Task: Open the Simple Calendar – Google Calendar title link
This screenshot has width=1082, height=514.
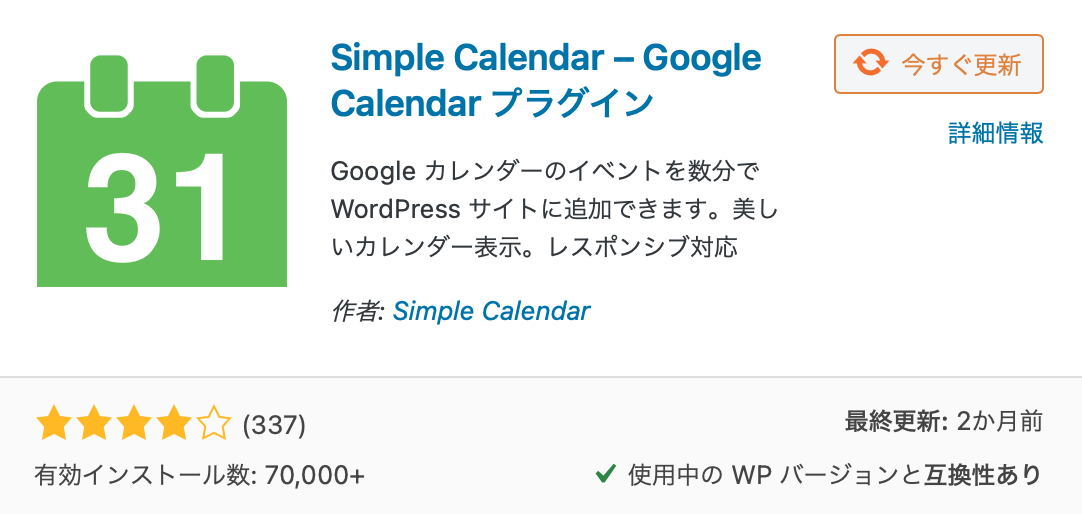Action: (545, 80)
